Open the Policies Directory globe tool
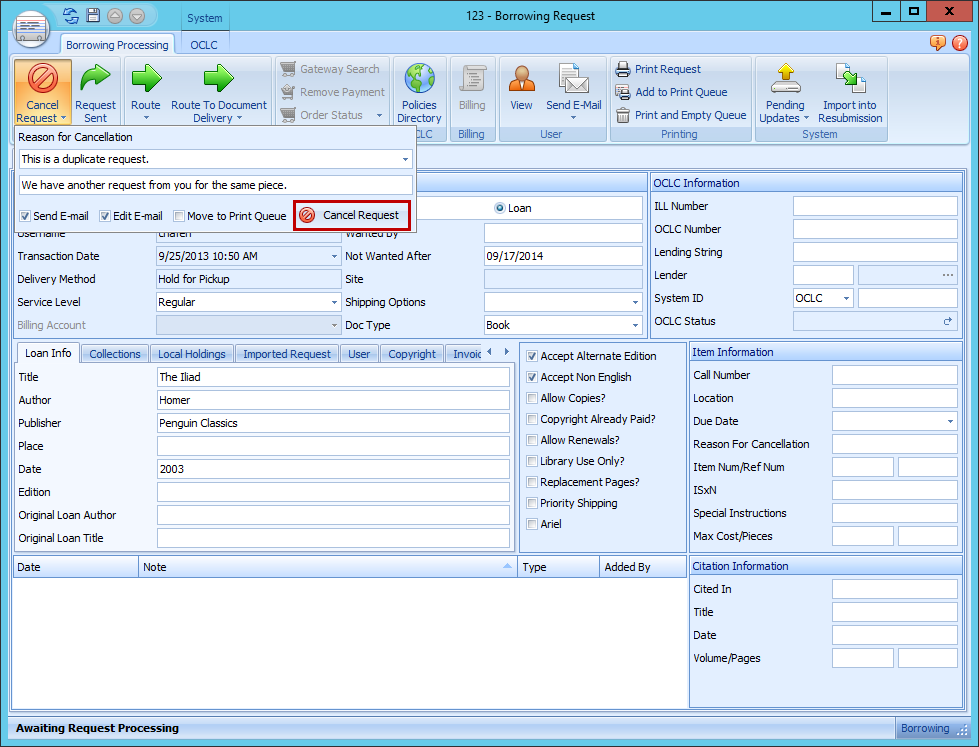Viewport: 979px width, 747px height. click(419, 92)
